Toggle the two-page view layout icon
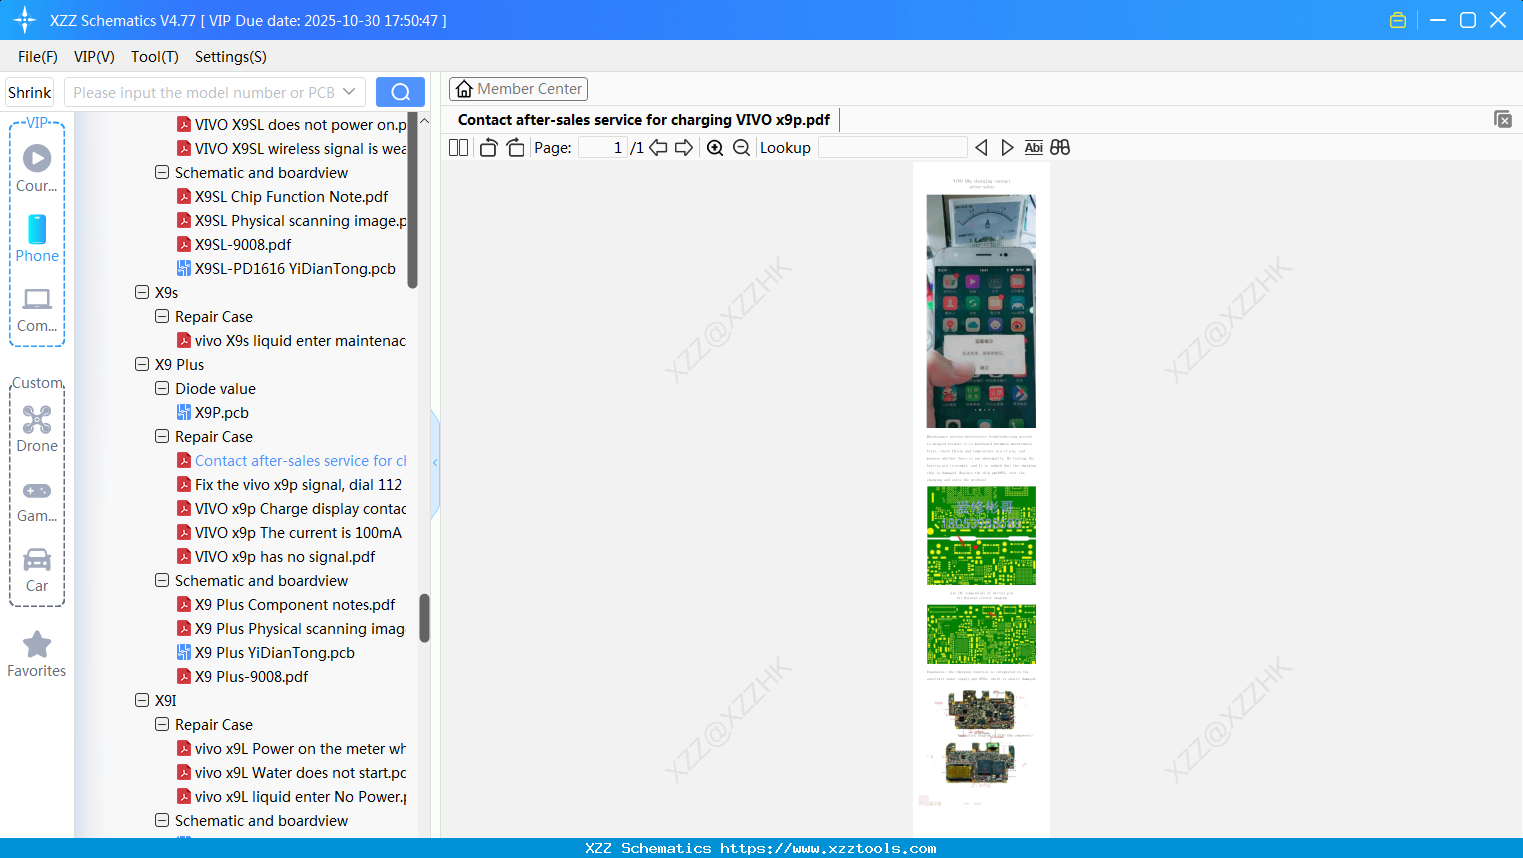Viewport: 1523px width, 858px height. click(458, 148)
